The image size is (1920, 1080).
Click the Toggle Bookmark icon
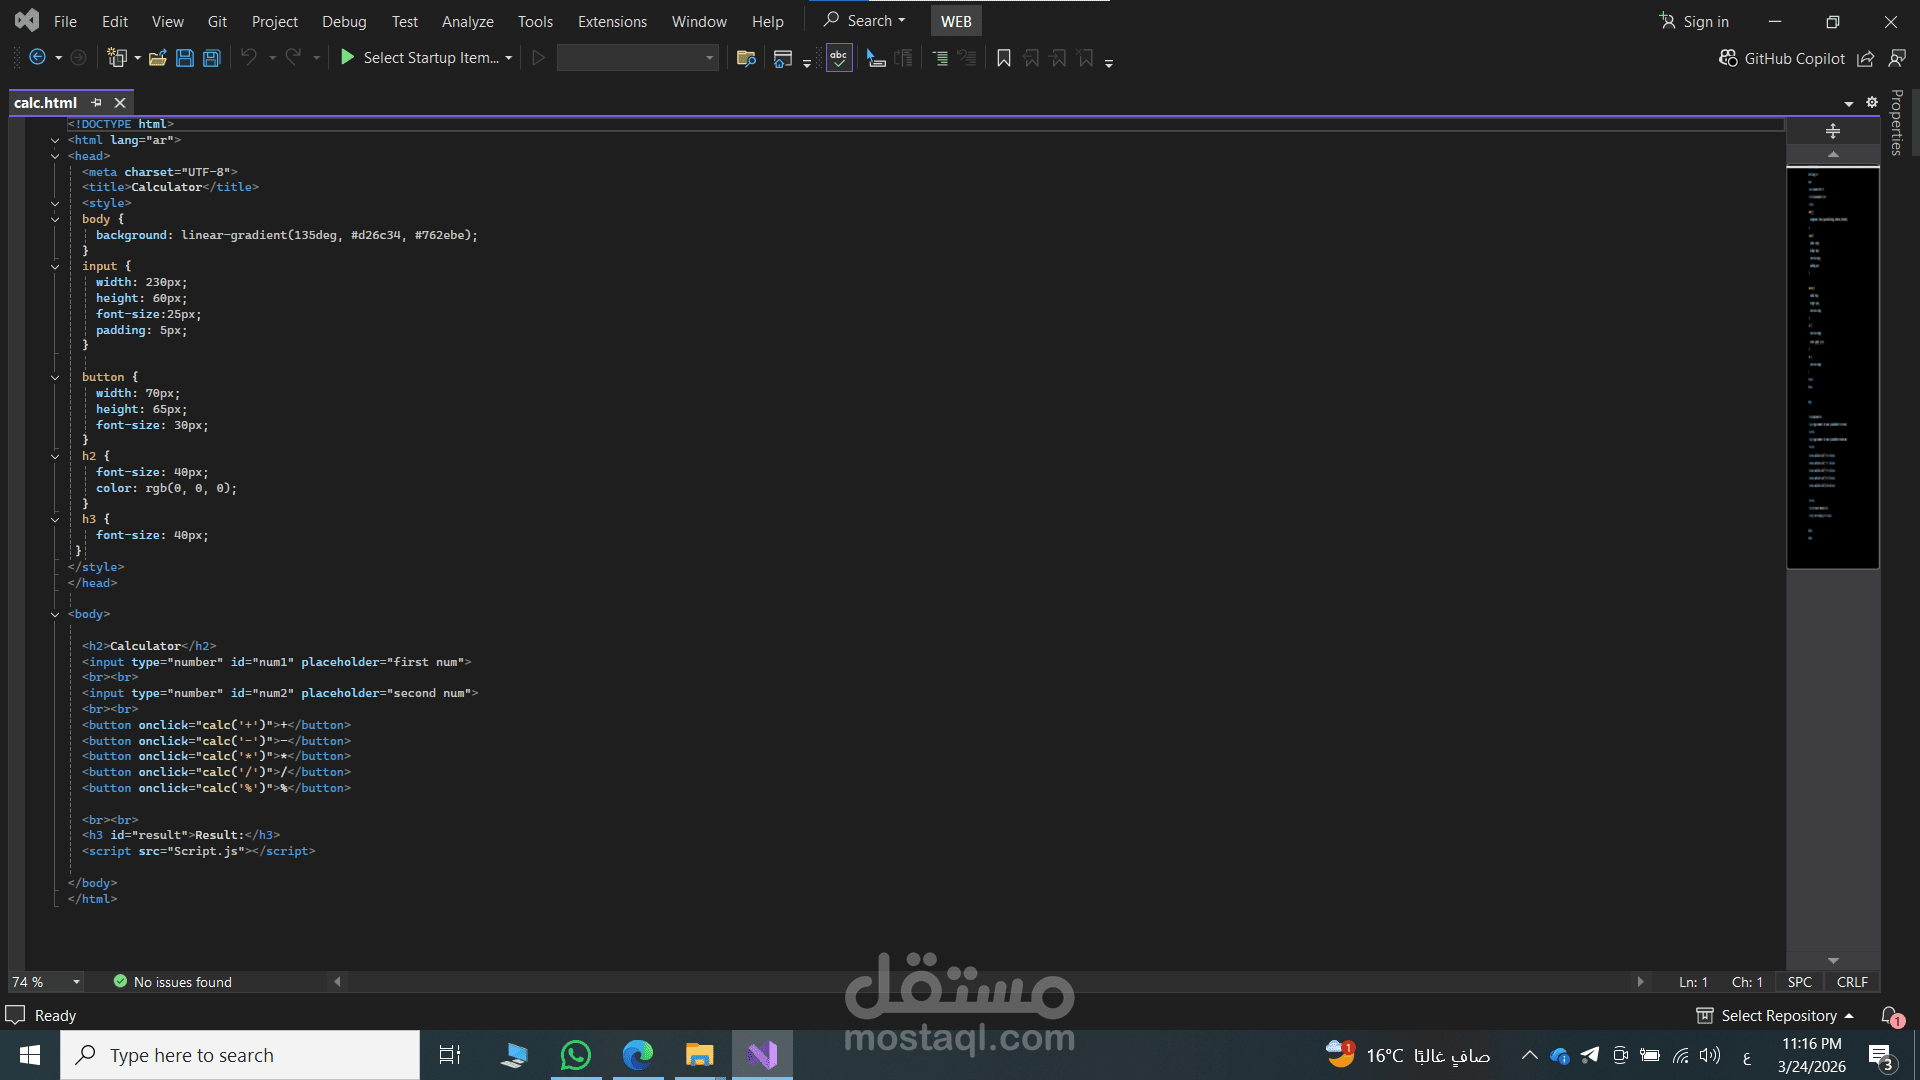1003,58
